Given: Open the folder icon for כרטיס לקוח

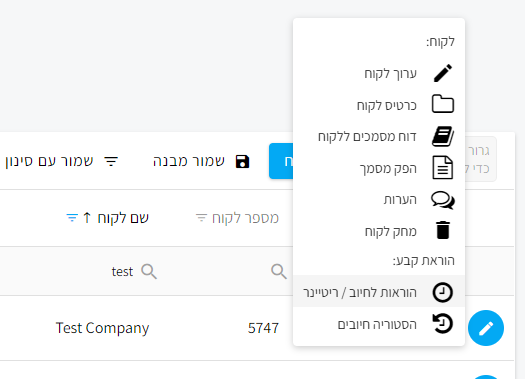Looking at the screenshot, I should 443,104.
